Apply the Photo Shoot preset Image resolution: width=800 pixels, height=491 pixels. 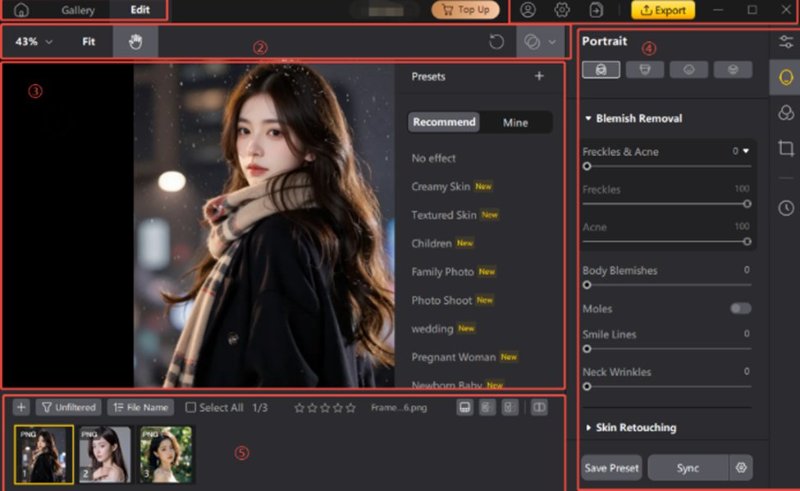442,300
